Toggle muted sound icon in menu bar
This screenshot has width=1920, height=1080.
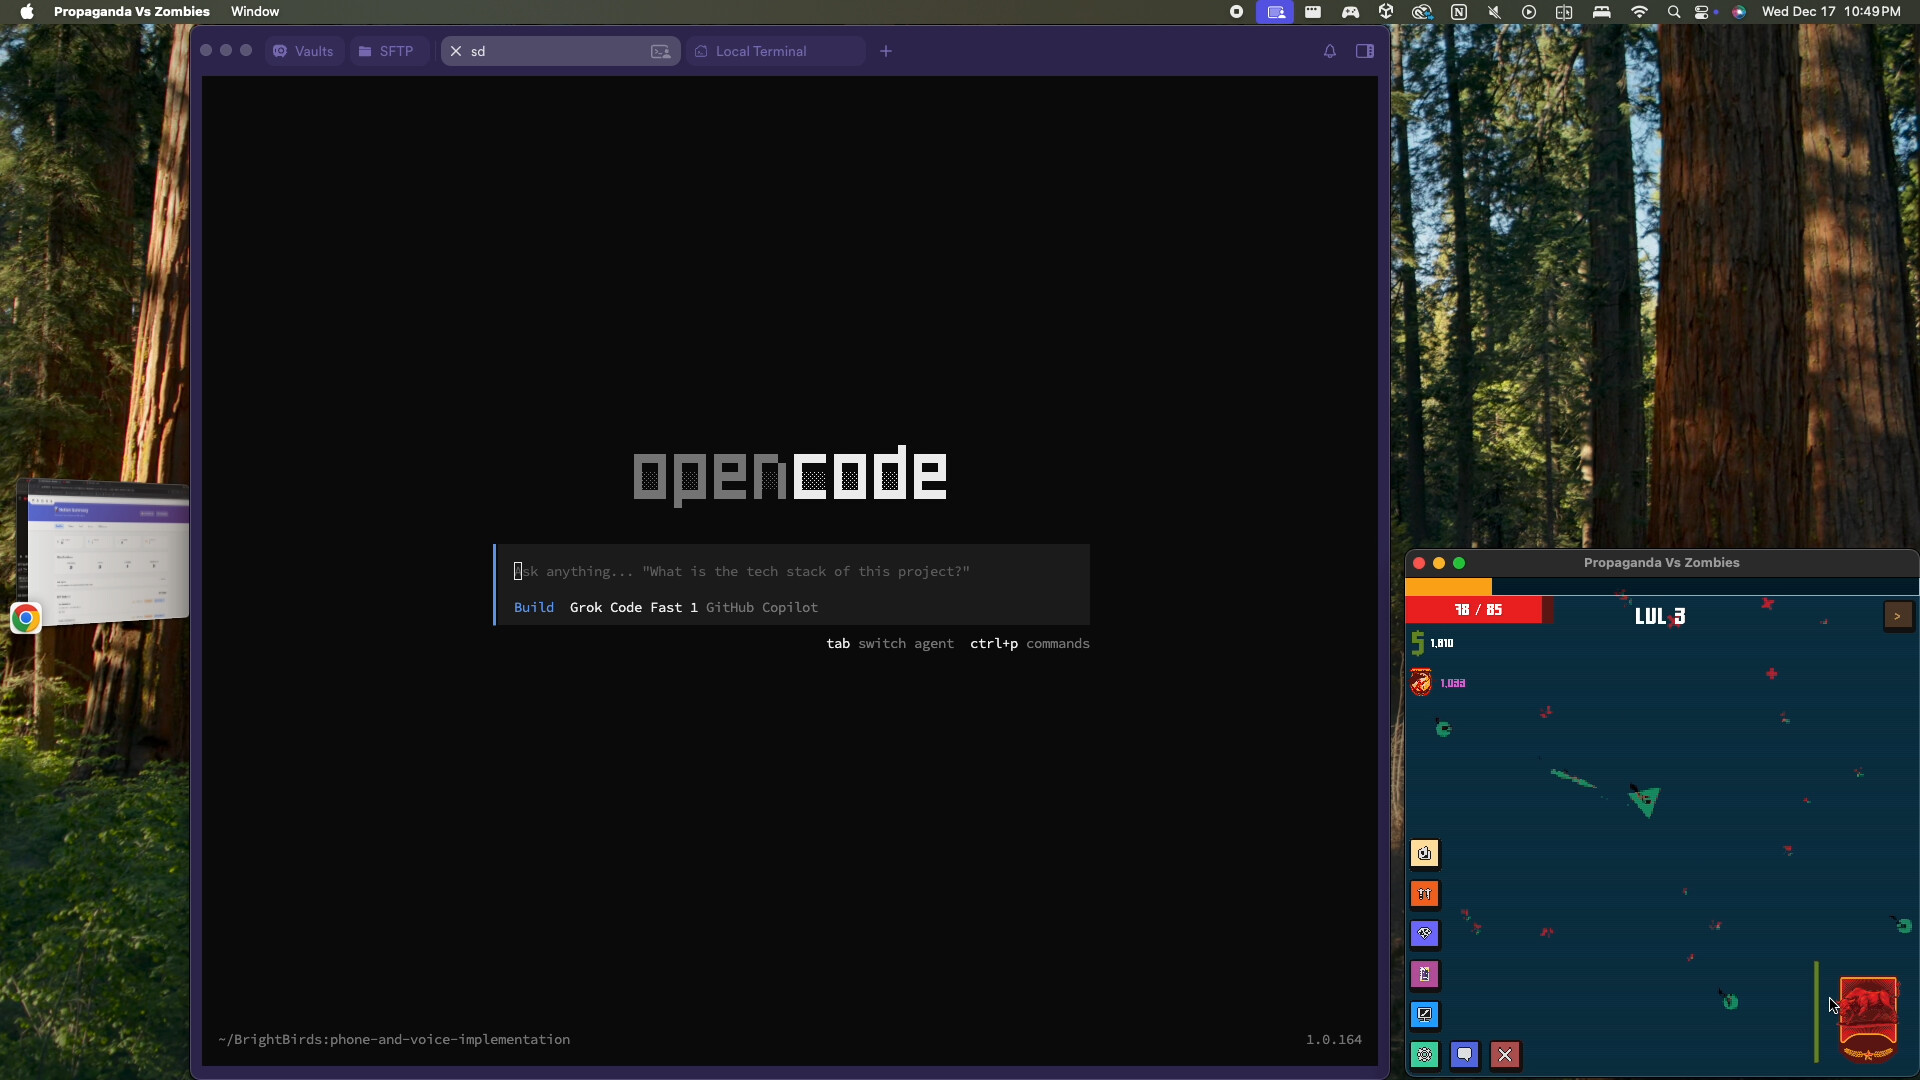(x=1494, y=12)
